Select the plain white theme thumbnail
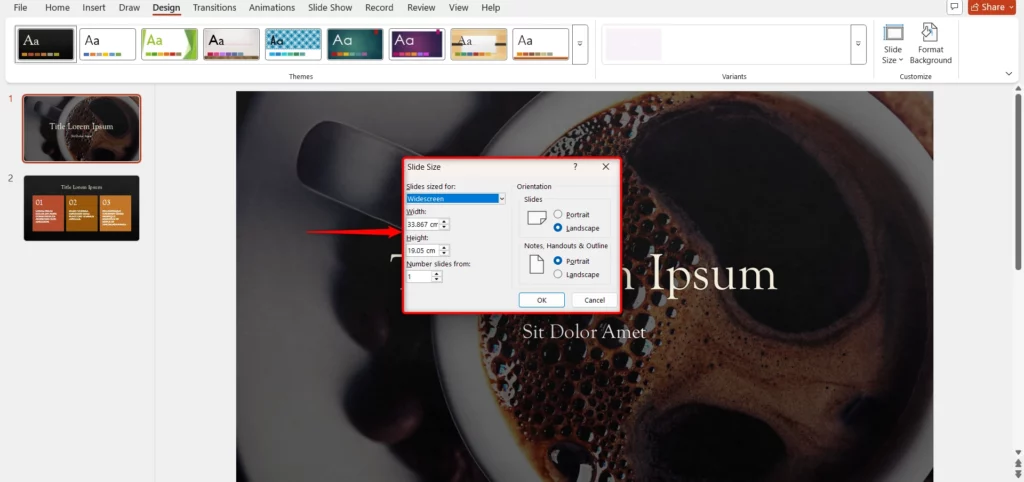 coord(108,44)
